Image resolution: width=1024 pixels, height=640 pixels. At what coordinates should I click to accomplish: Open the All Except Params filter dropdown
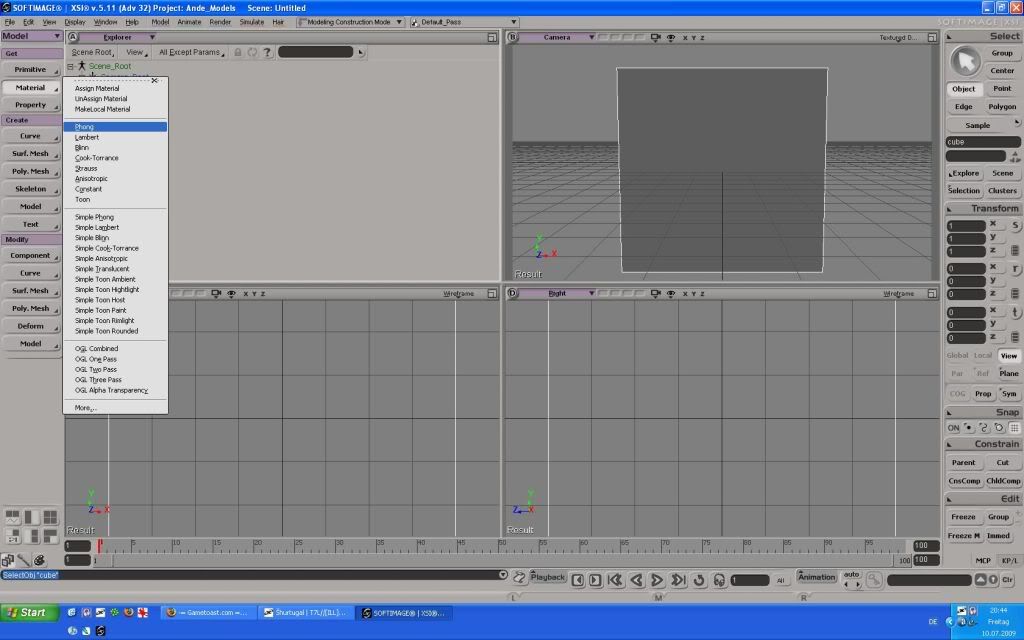point(191,52)
